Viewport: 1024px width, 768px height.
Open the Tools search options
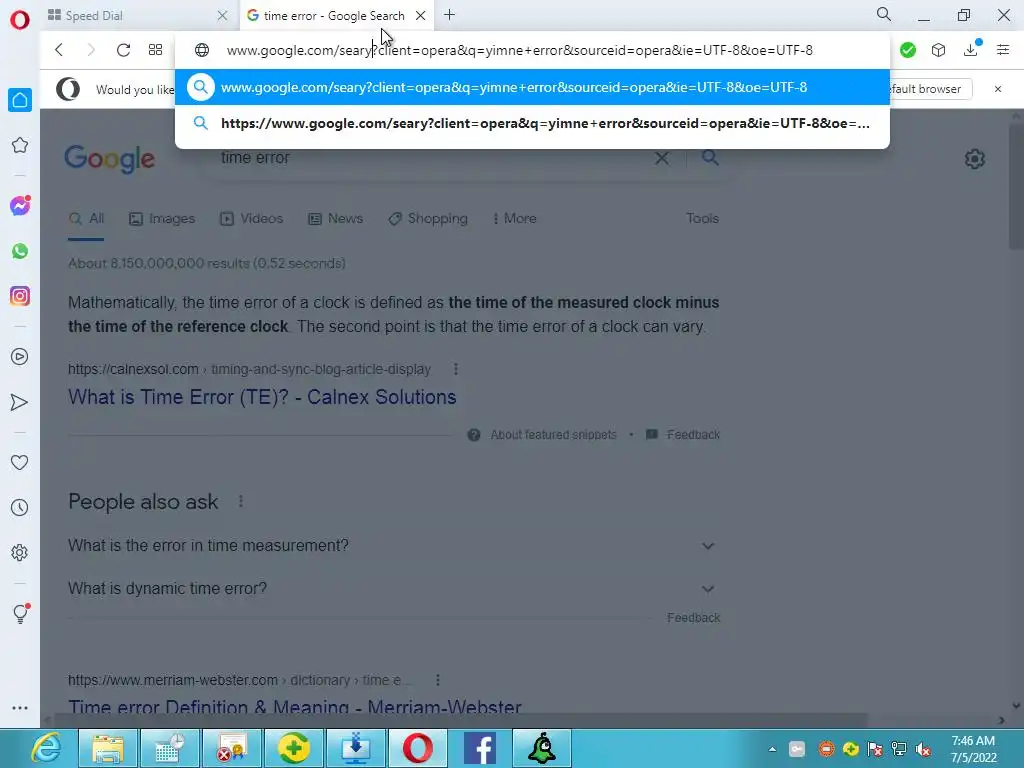[x=702, y=219]
